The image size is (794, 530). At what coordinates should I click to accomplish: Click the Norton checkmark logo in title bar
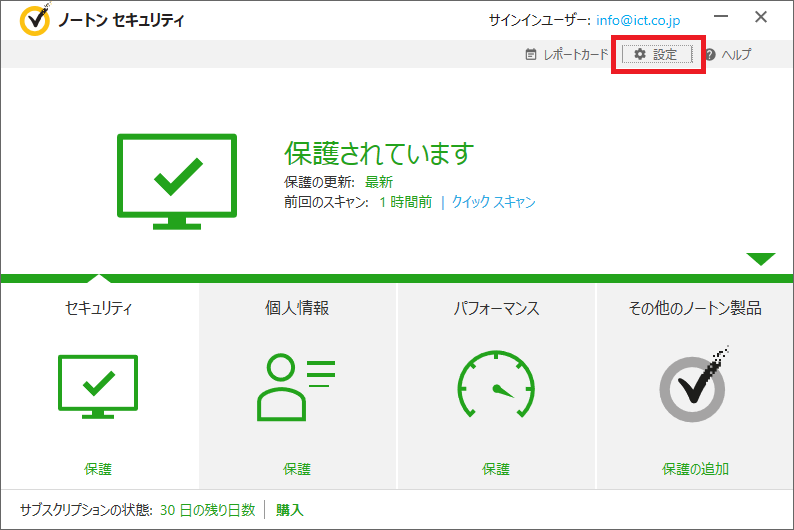35,20
